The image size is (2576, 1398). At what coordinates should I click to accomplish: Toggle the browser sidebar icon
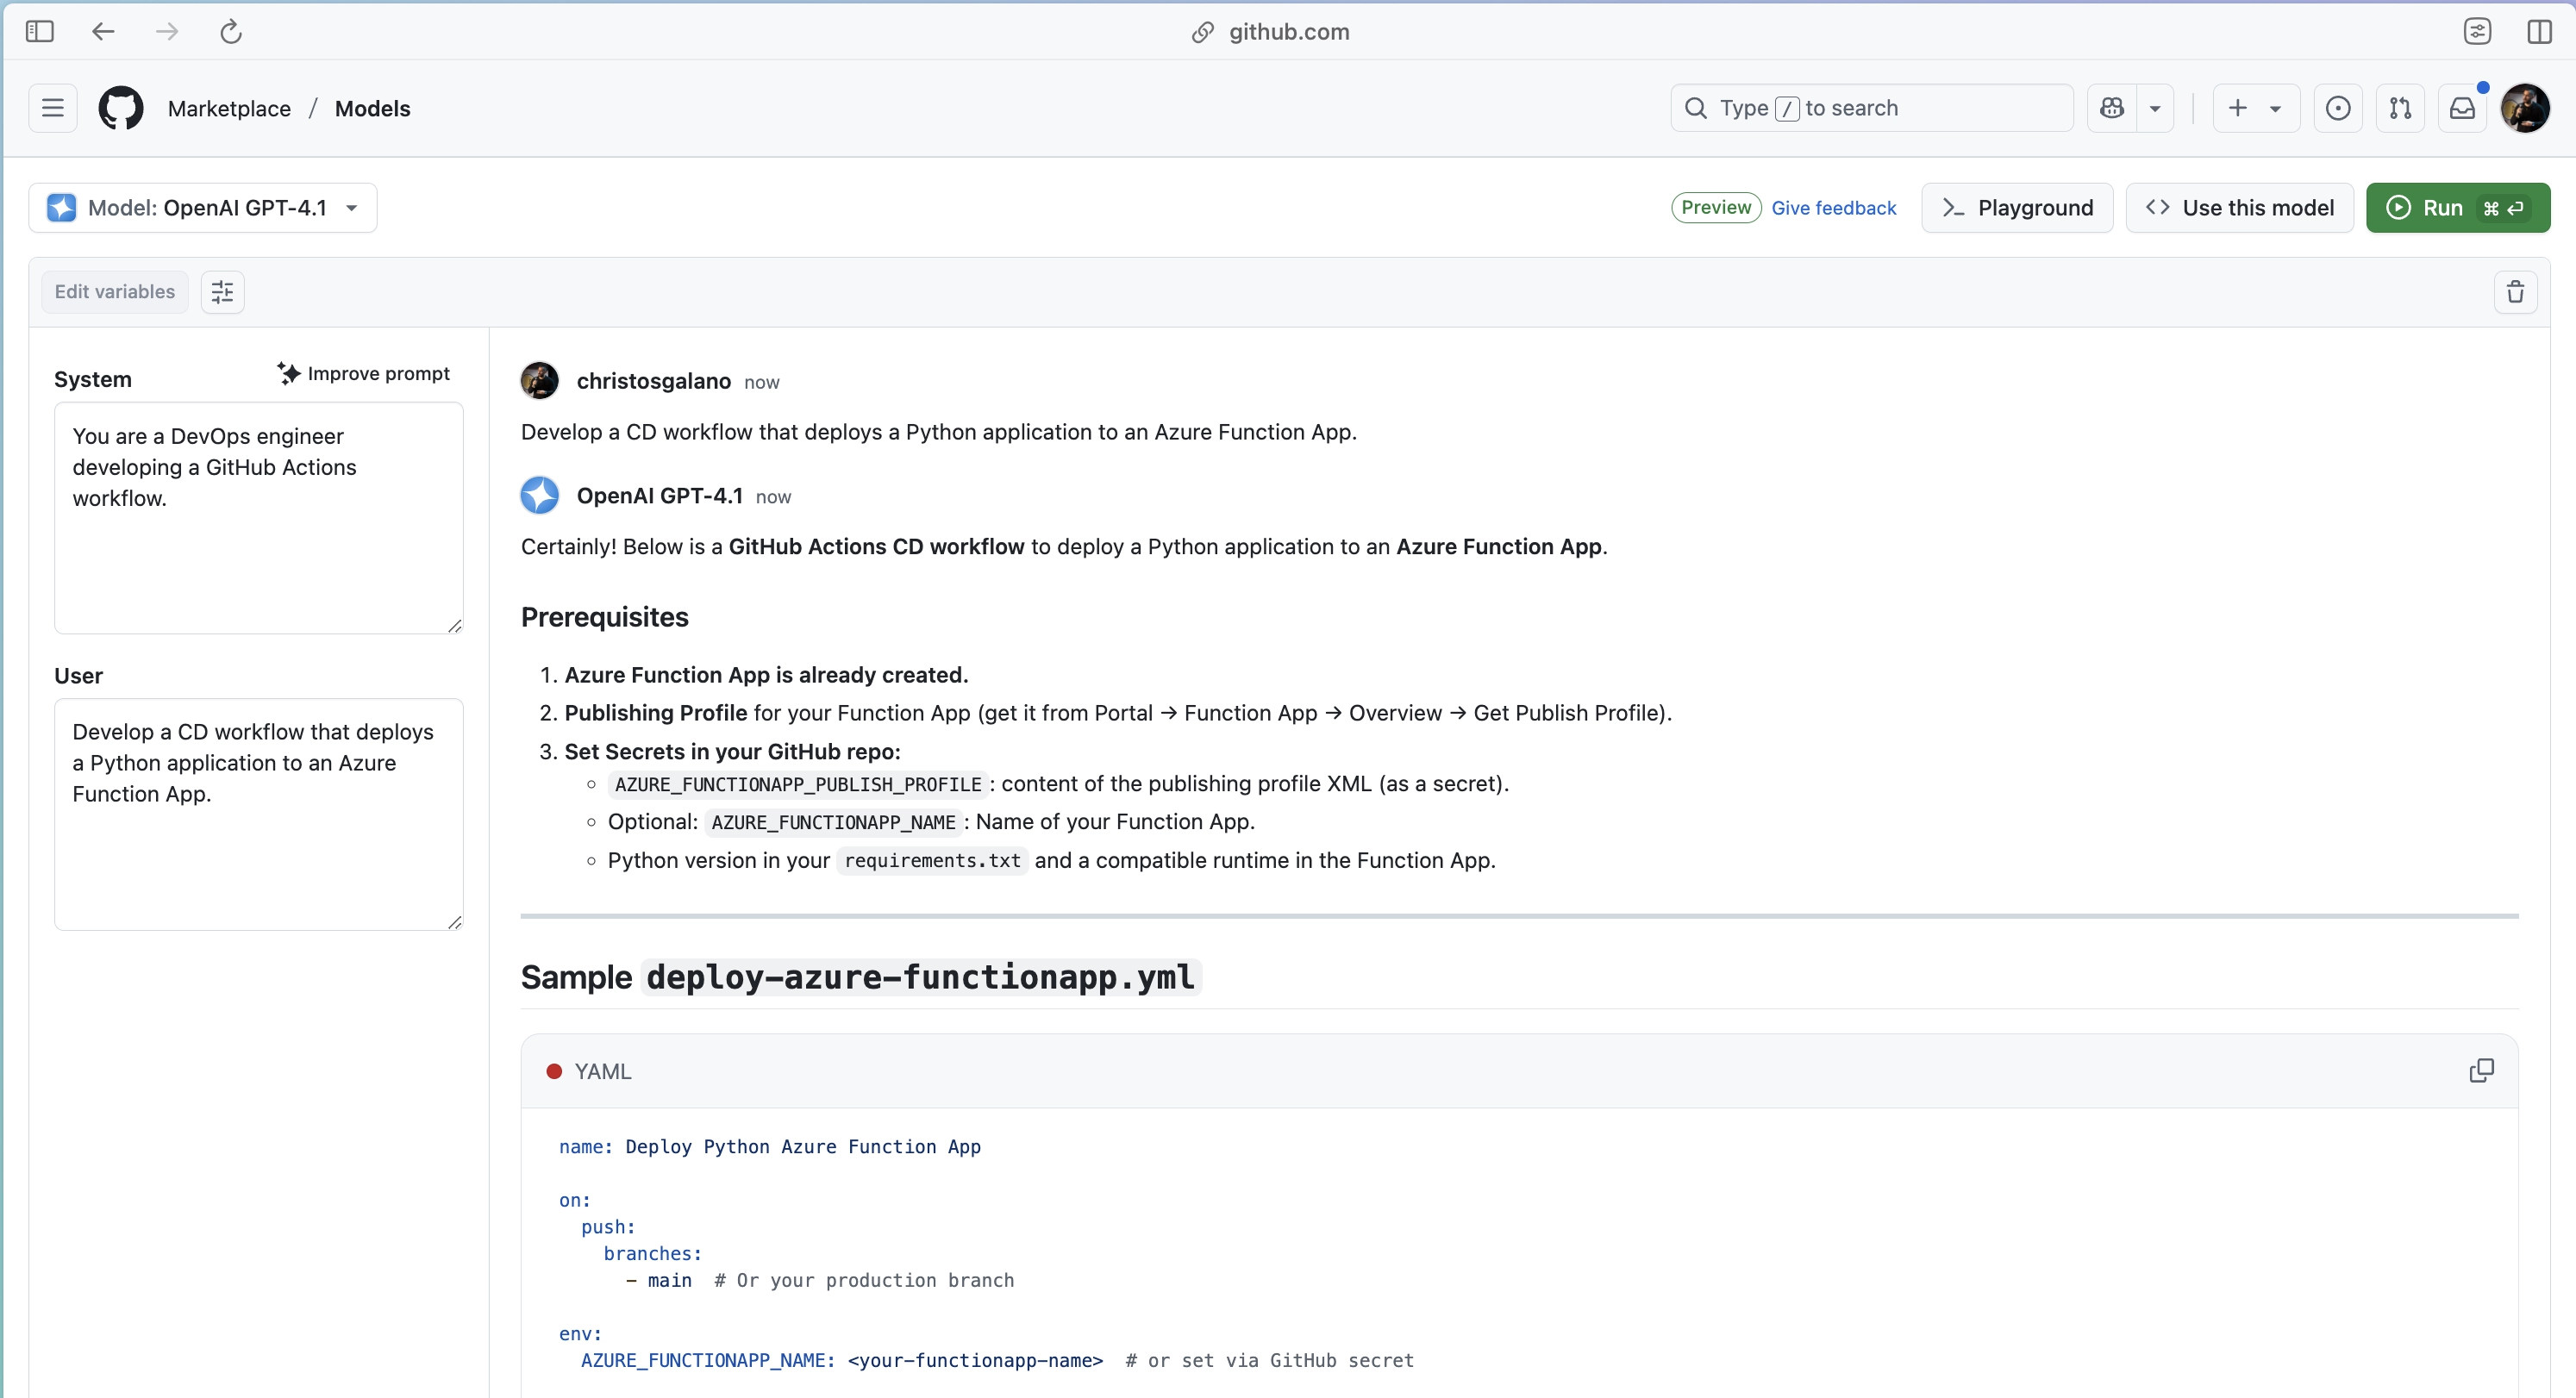click(x=39, y=32)
